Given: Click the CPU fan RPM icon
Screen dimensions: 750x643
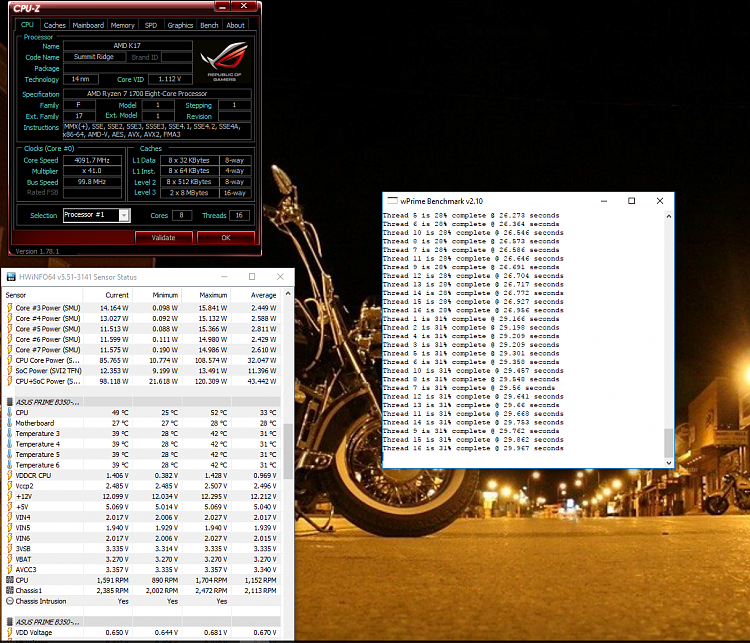Looking at the screenshot, I should [9, 579].
